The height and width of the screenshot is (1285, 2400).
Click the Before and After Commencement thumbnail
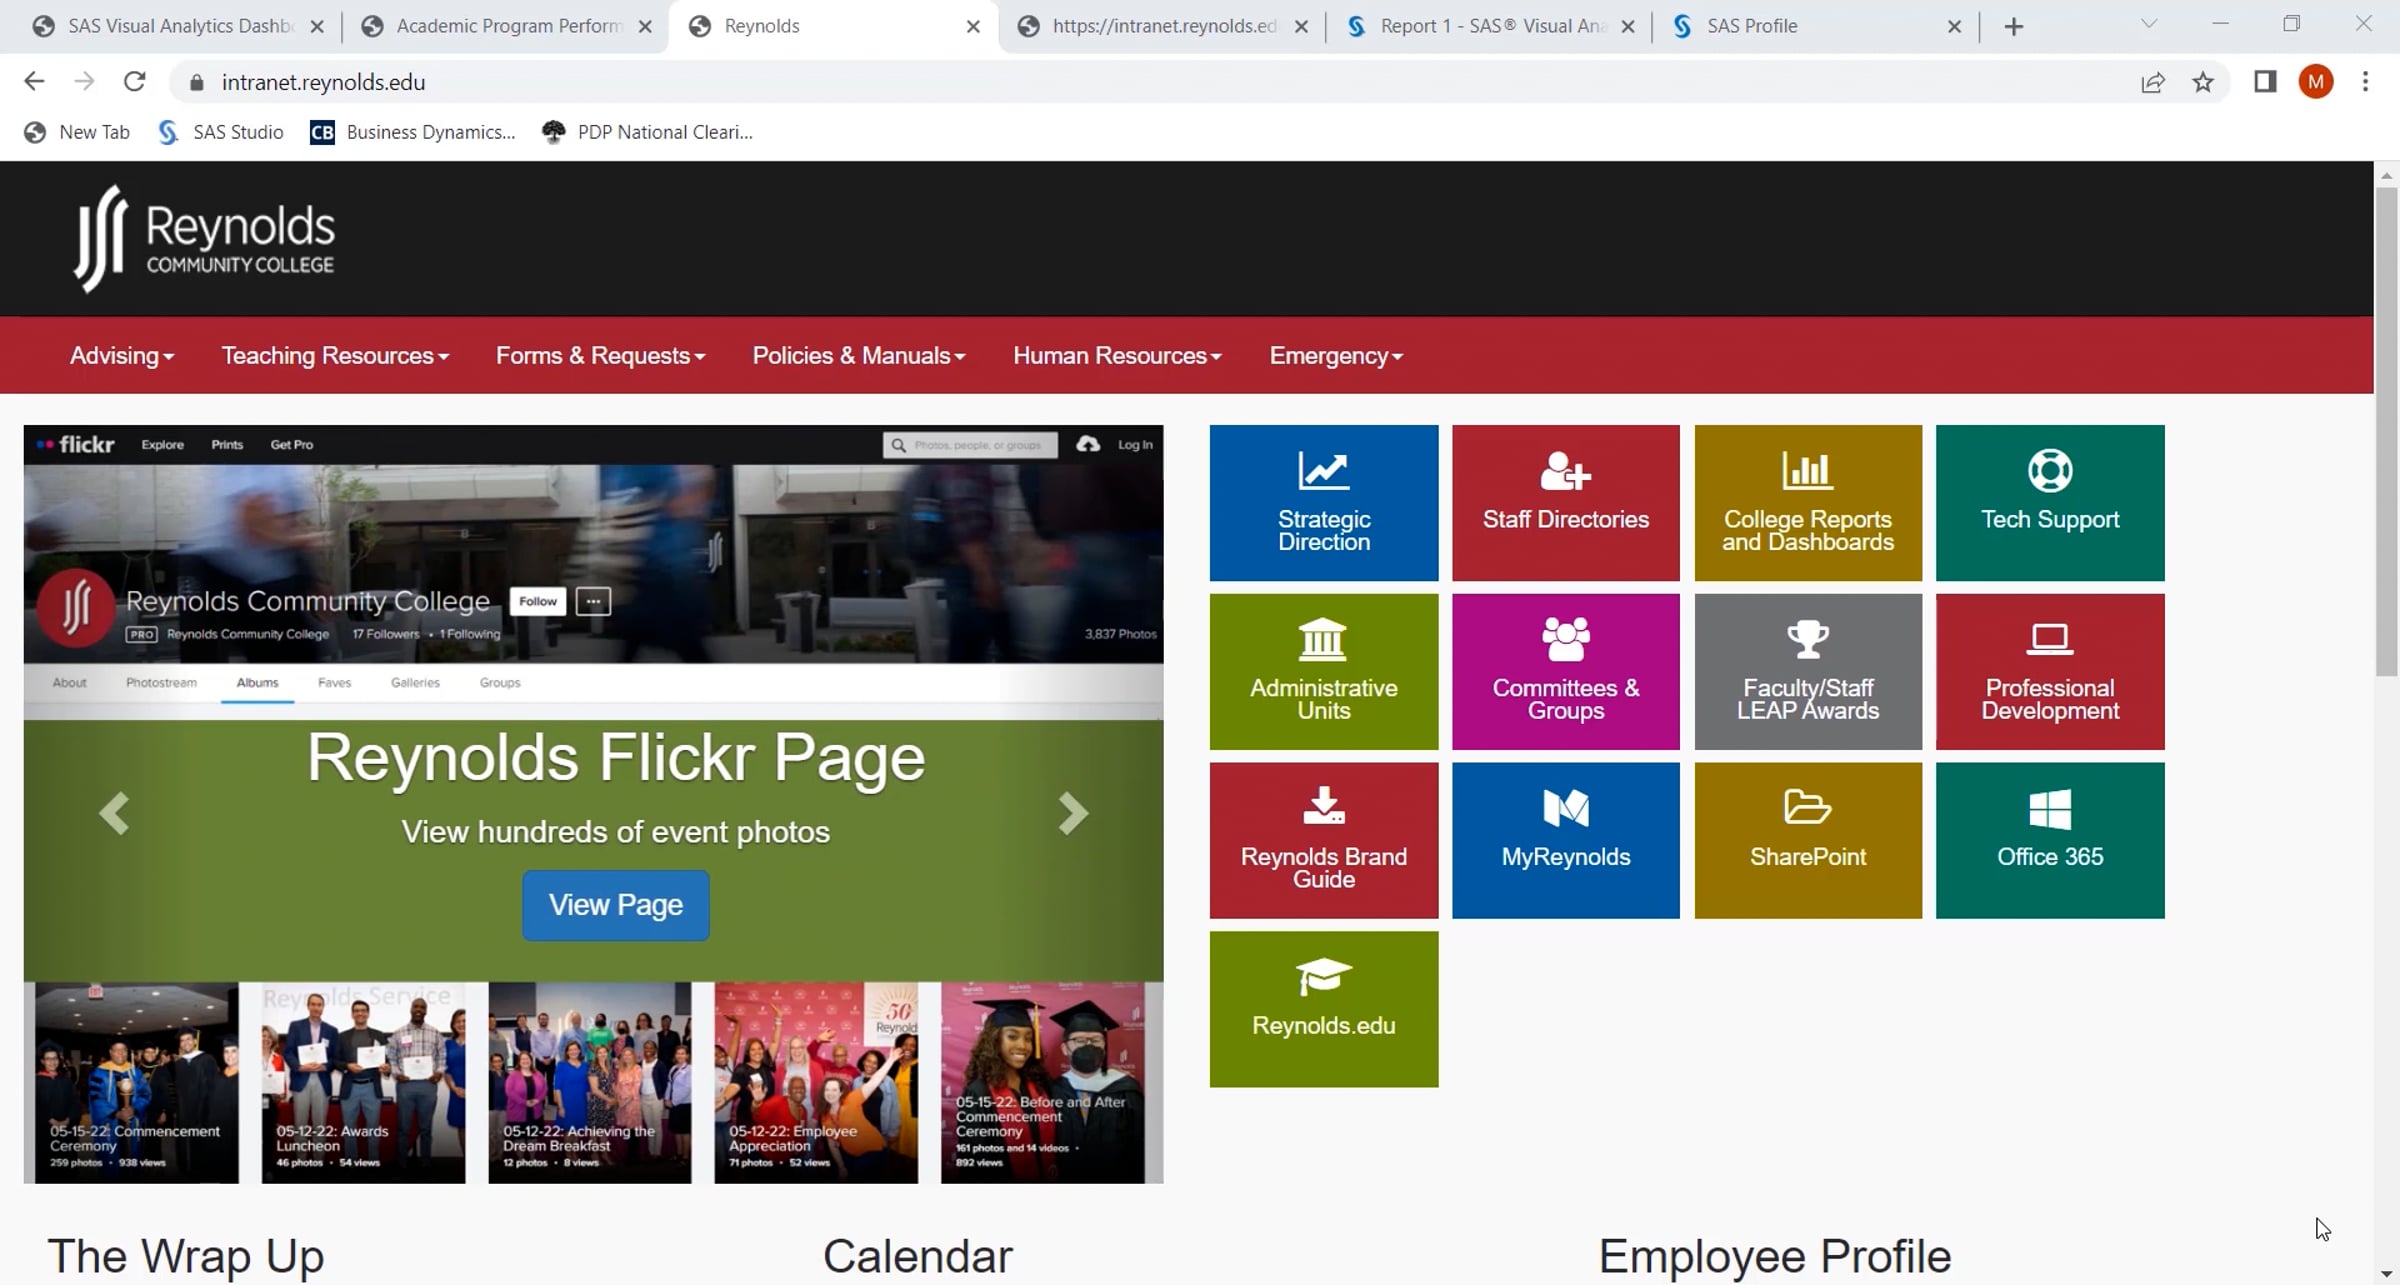click(1042, 1082)
